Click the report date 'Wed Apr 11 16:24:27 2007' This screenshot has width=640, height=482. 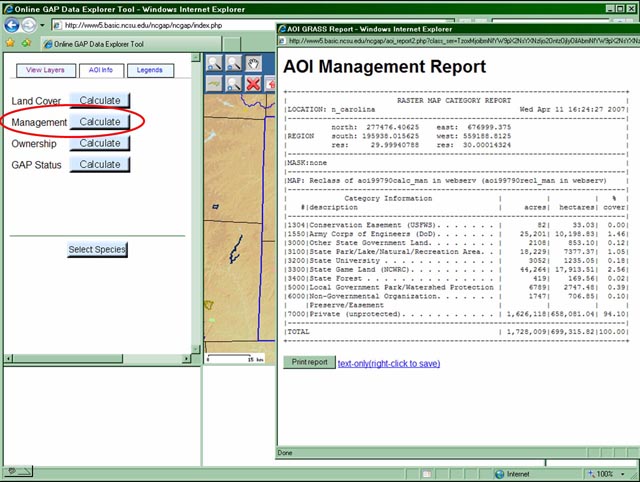572,109
